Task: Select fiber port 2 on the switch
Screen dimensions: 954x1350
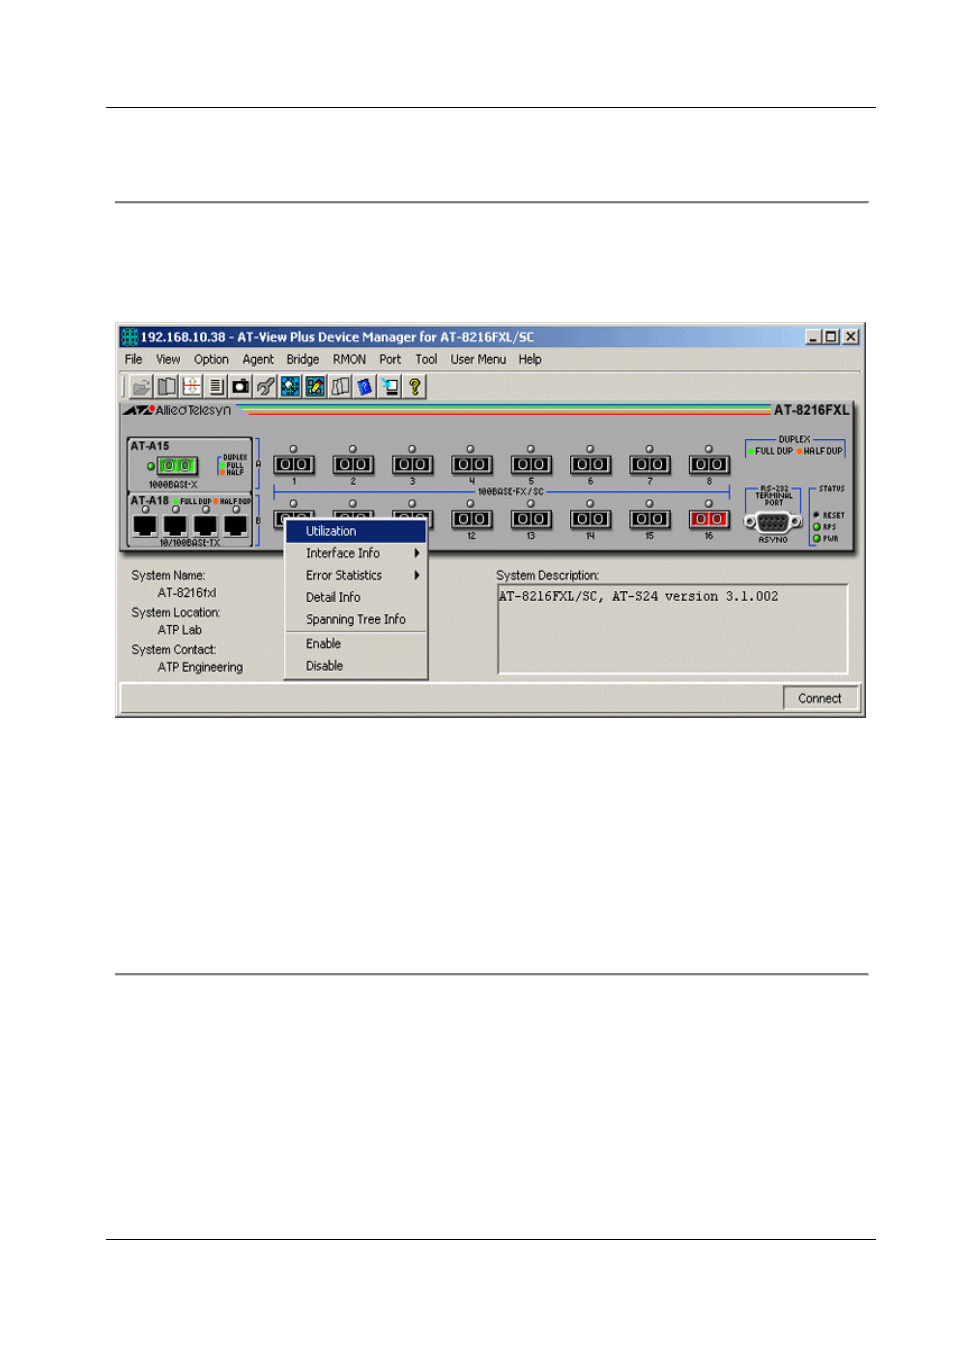Action: coord(353,464)
